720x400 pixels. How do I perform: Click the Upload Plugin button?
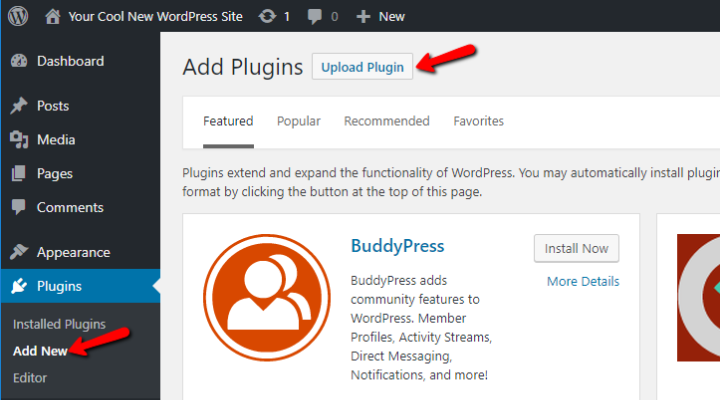pyautogui.click(x=362, y=67)
